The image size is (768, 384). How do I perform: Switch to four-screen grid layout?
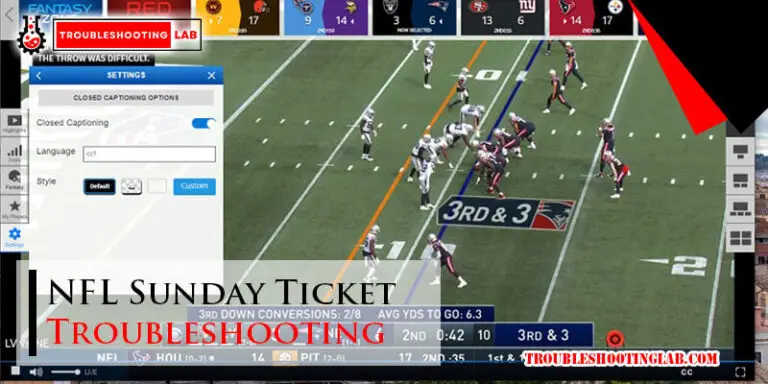(740, 238)
